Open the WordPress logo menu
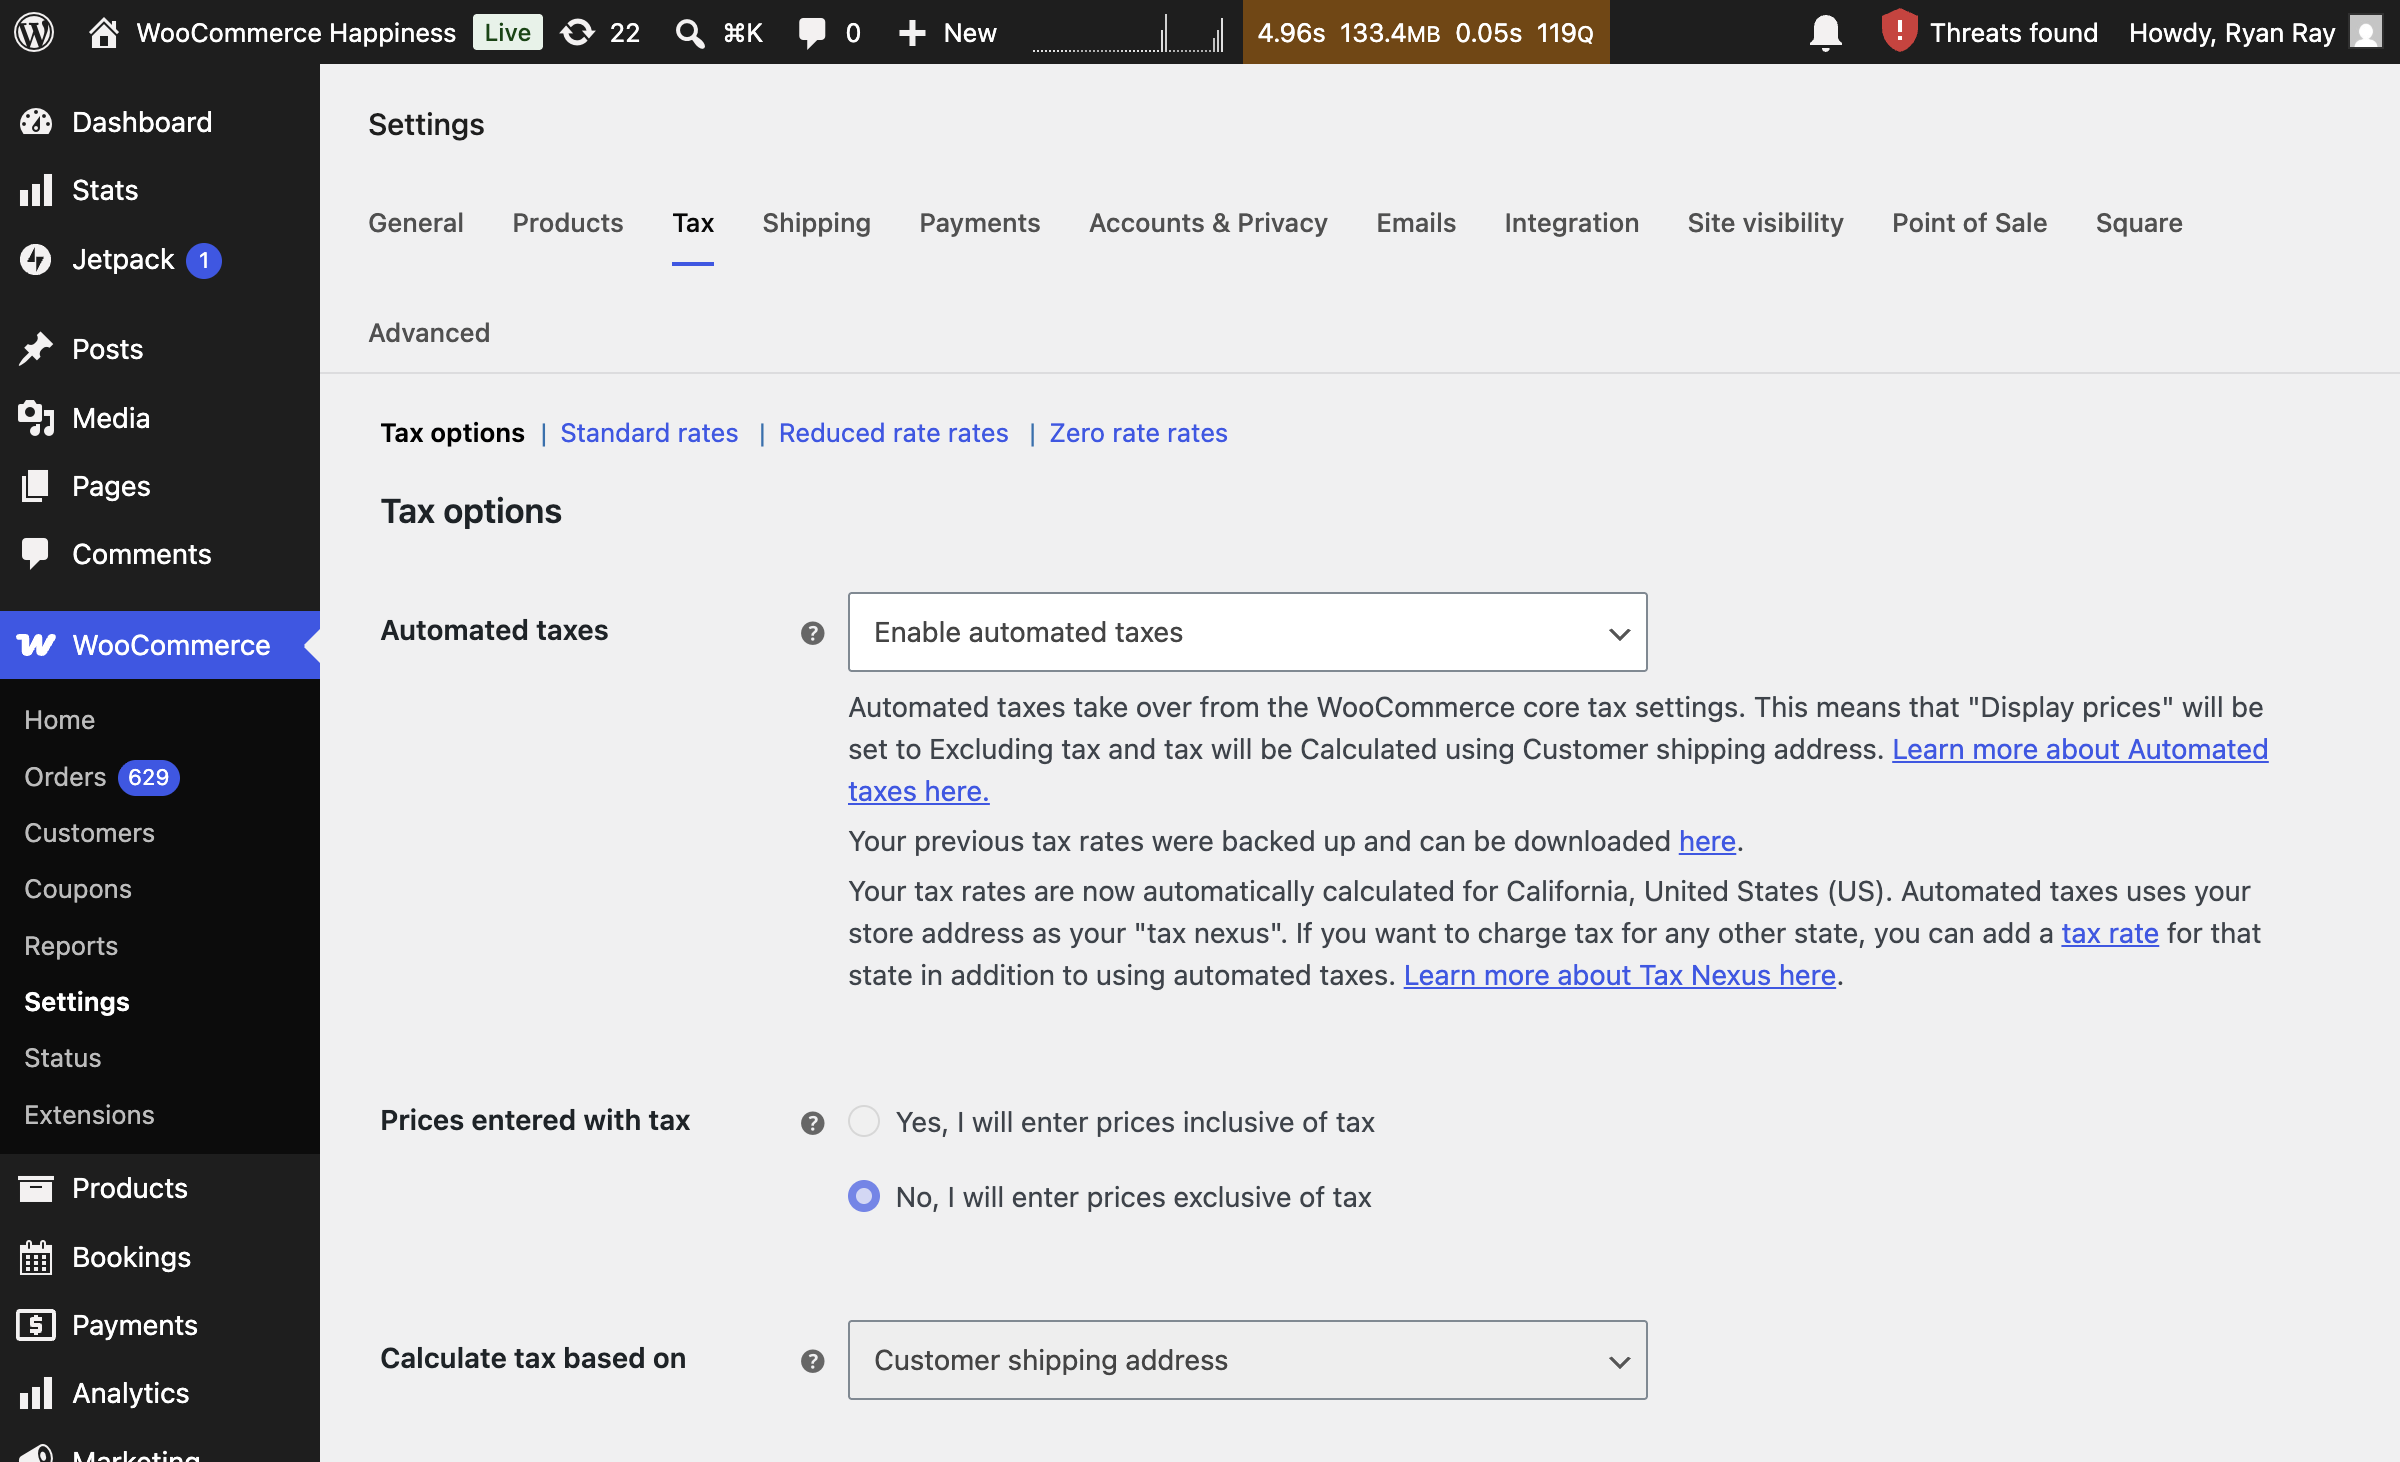2400x1462 pixels. coord(34,32)
